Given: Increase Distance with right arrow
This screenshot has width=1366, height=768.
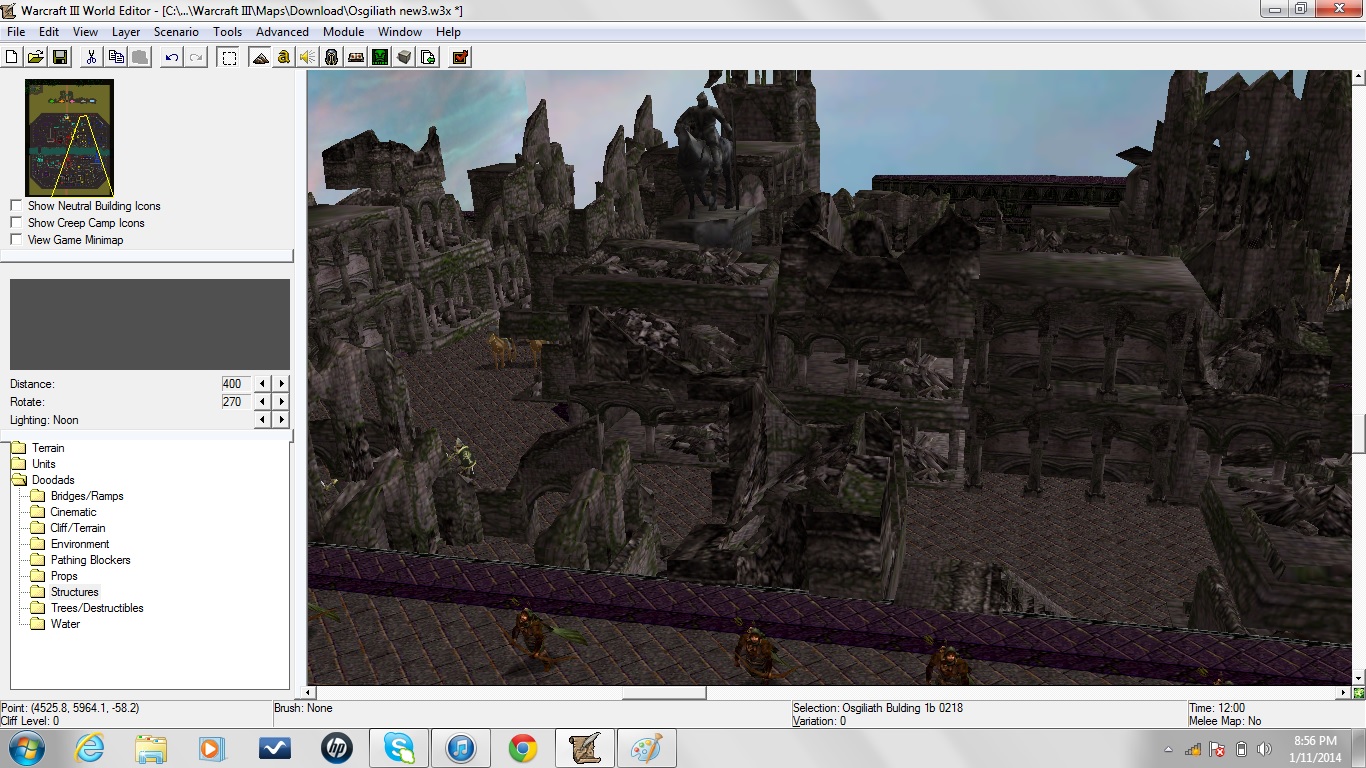Looking at the screenshot, I should (x=282, y=384).
